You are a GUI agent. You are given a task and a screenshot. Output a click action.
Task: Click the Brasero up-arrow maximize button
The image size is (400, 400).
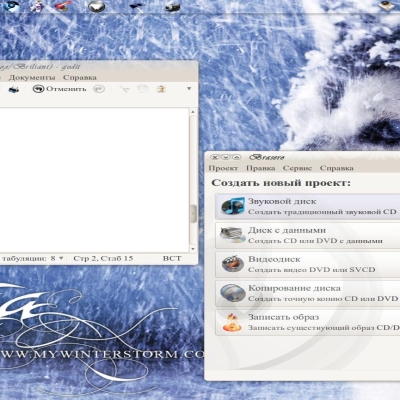[236, 157]
